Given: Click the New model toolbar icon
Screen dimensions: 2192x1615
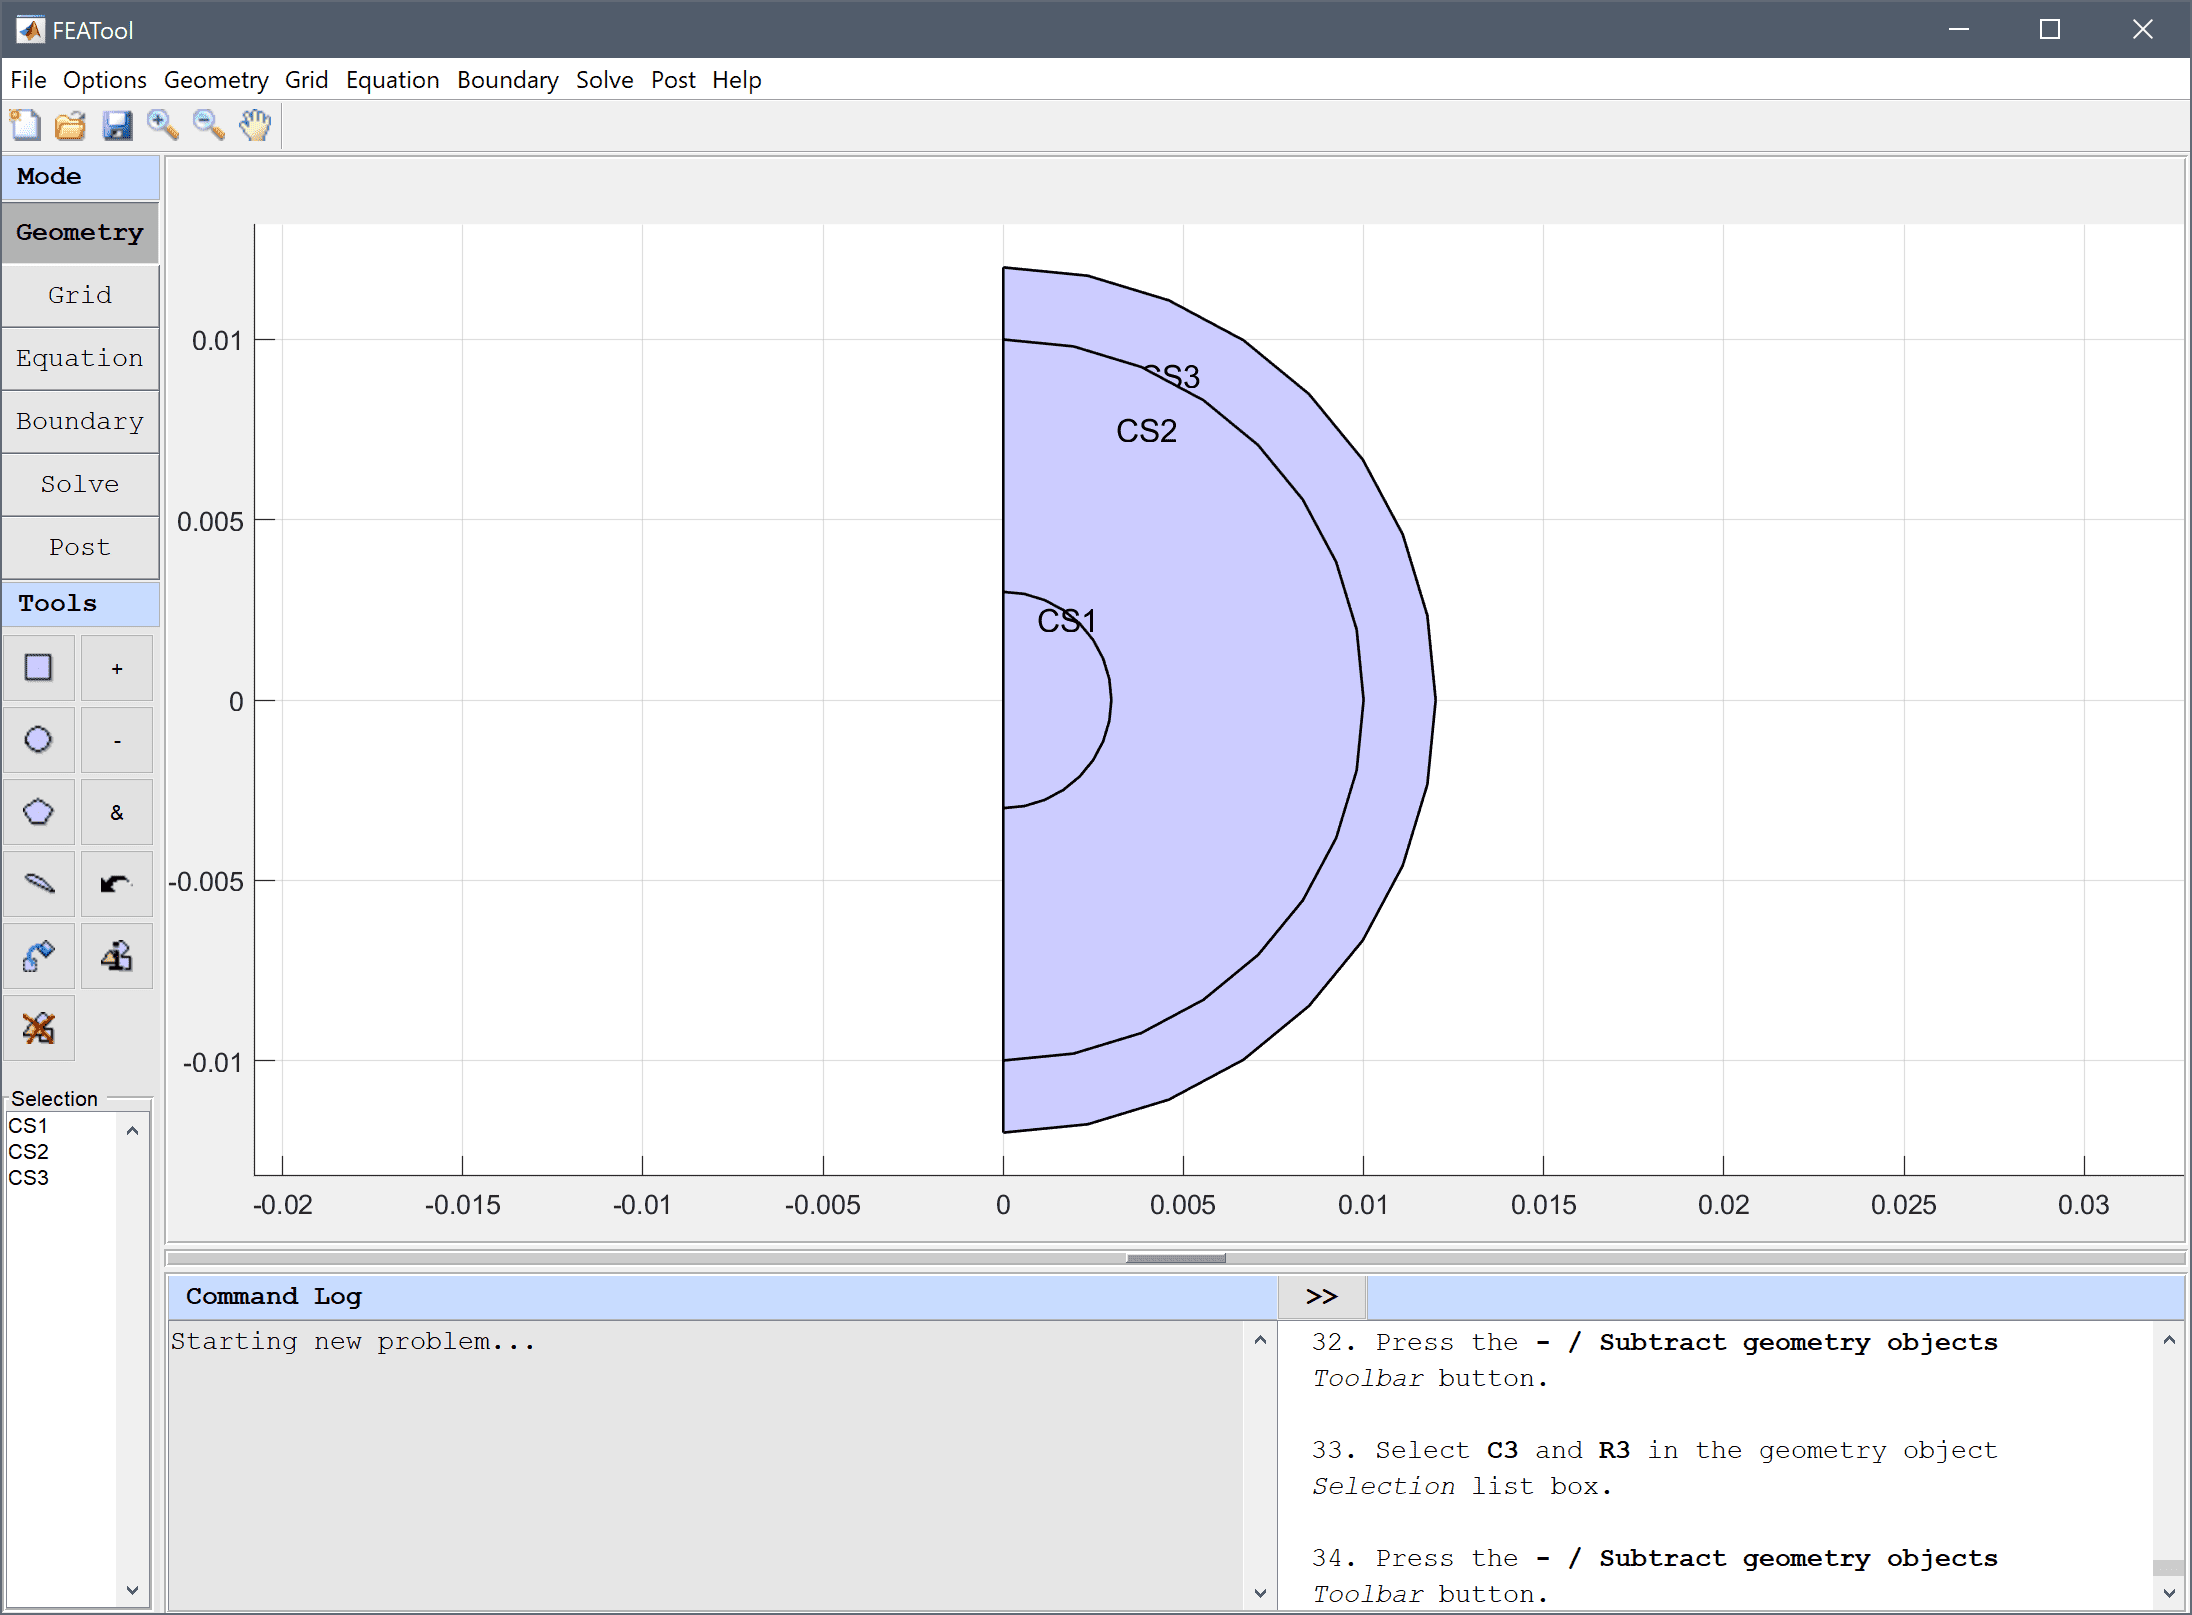Looking at the screenshot, I should [x=25, y=125].
